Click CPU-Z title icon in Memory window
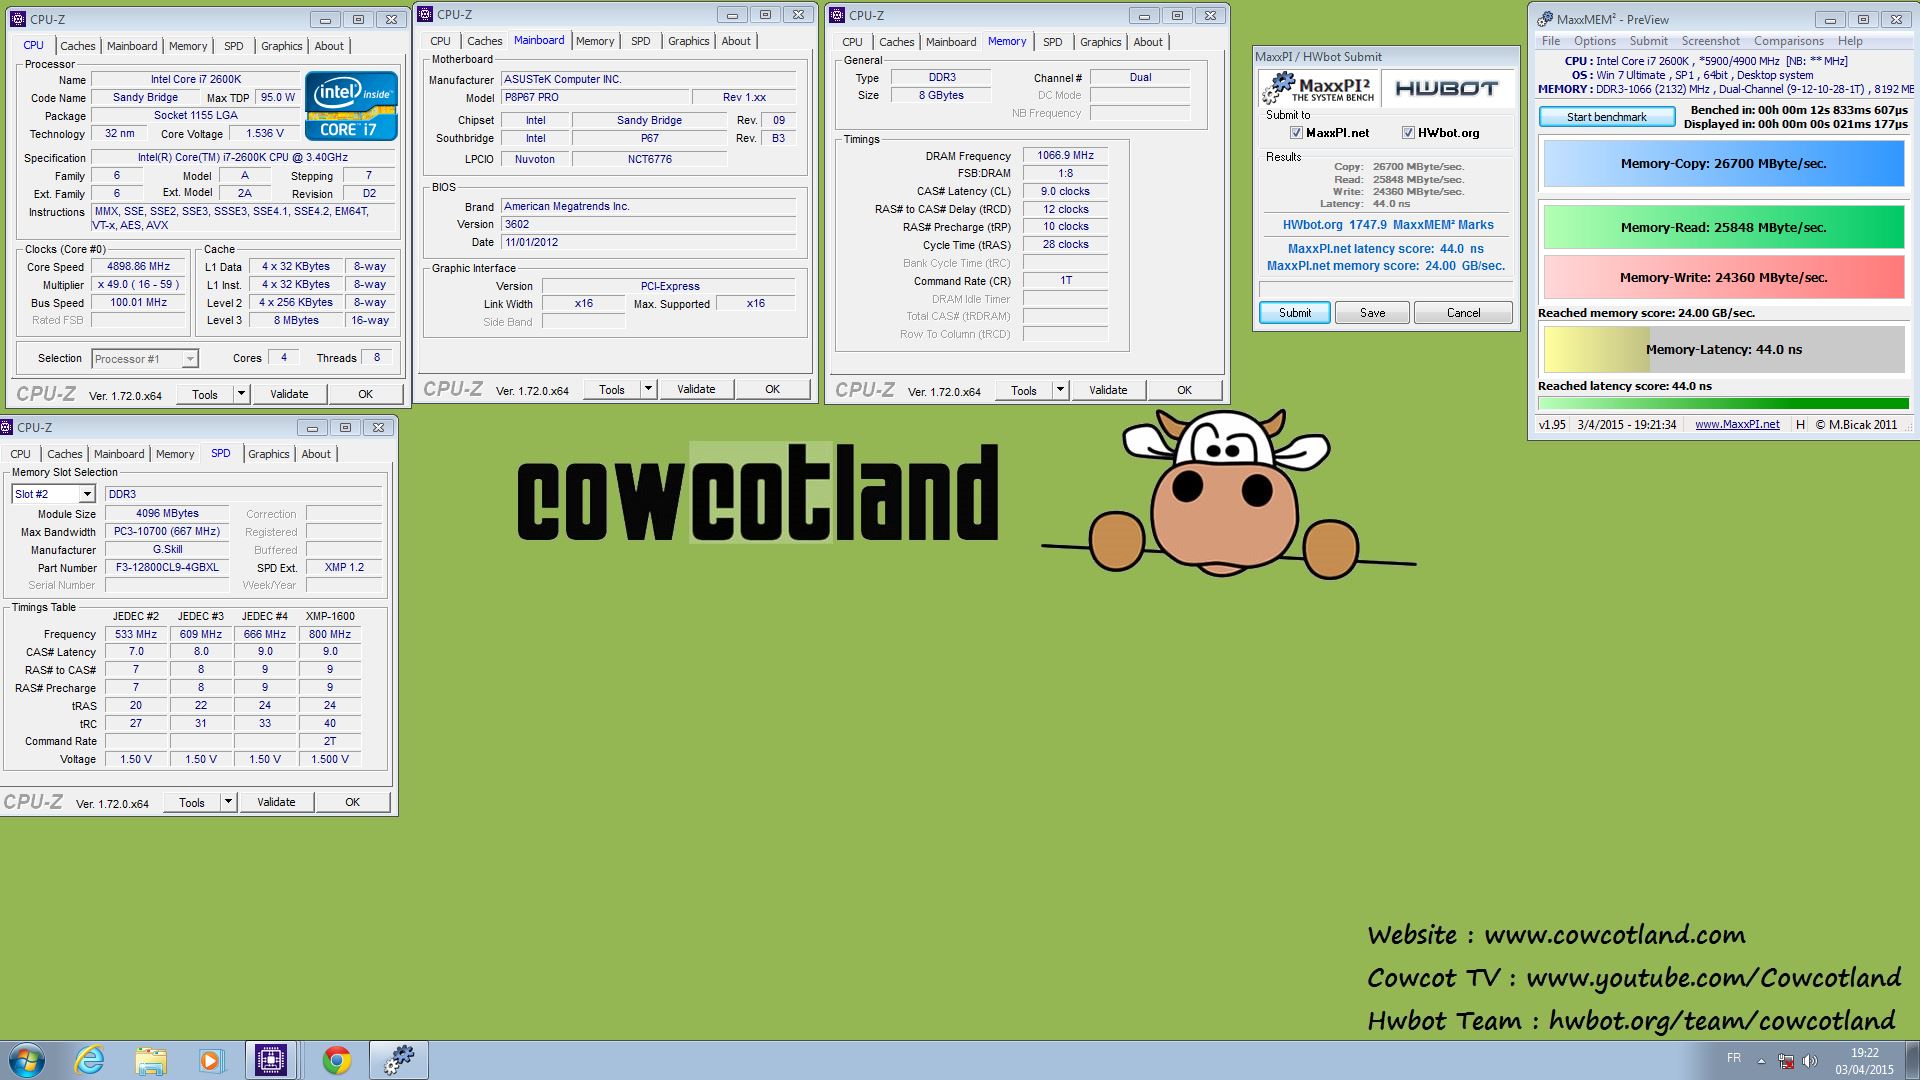Screen dimensions: 1920x1080 coord(837,15)
